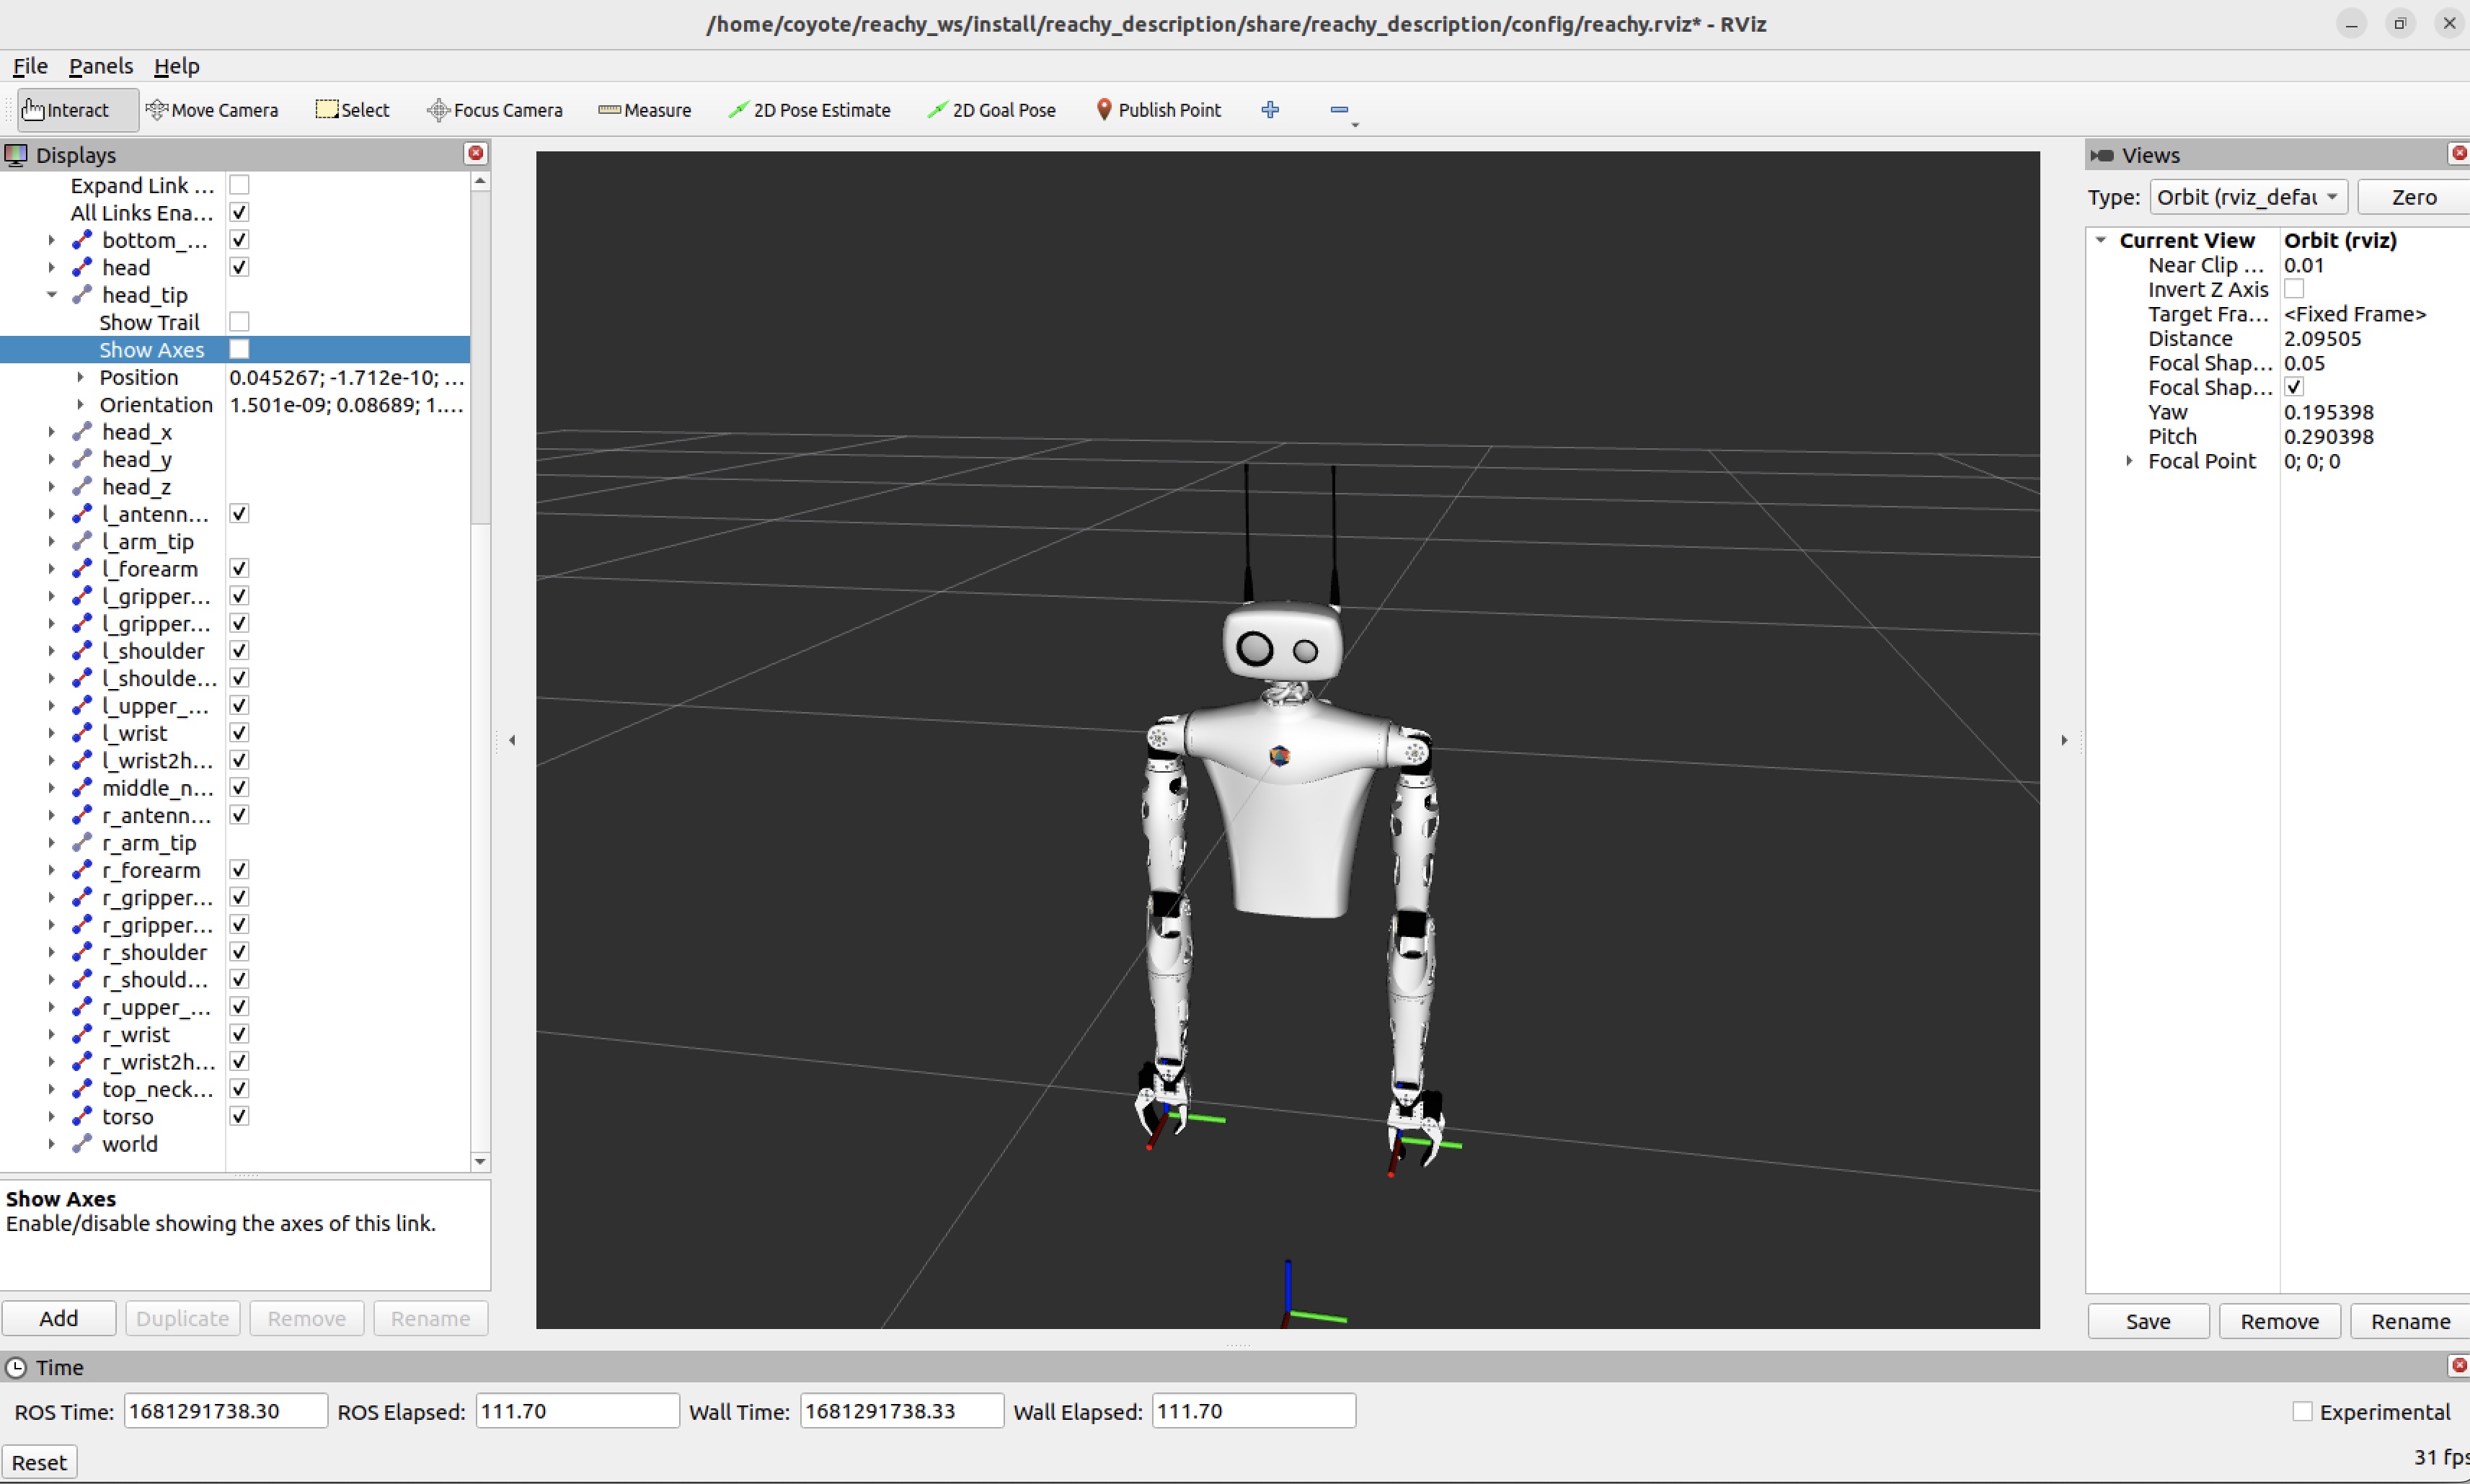Click the Time panel clock icon
This screenshot has width=2470, height=1484.
pos(16,1367)
